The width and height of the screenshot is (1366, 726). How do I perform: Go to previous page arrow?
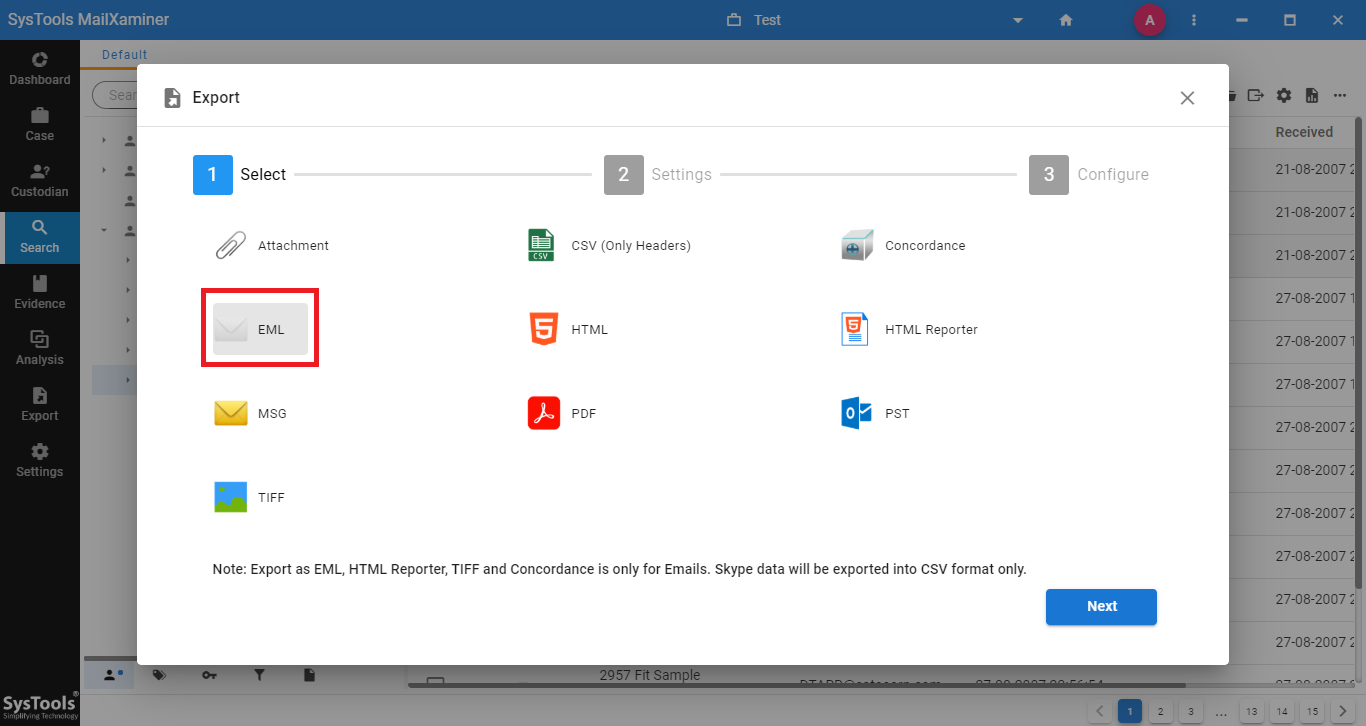(1099, 711)
